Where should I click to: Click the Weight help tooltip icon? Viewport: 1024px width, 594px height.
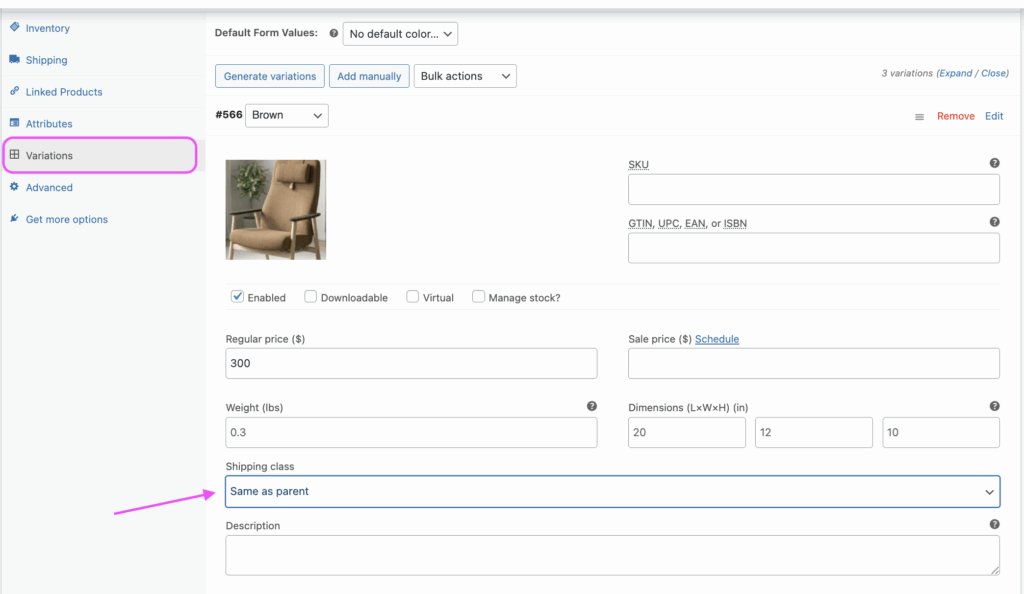[591, 406]
